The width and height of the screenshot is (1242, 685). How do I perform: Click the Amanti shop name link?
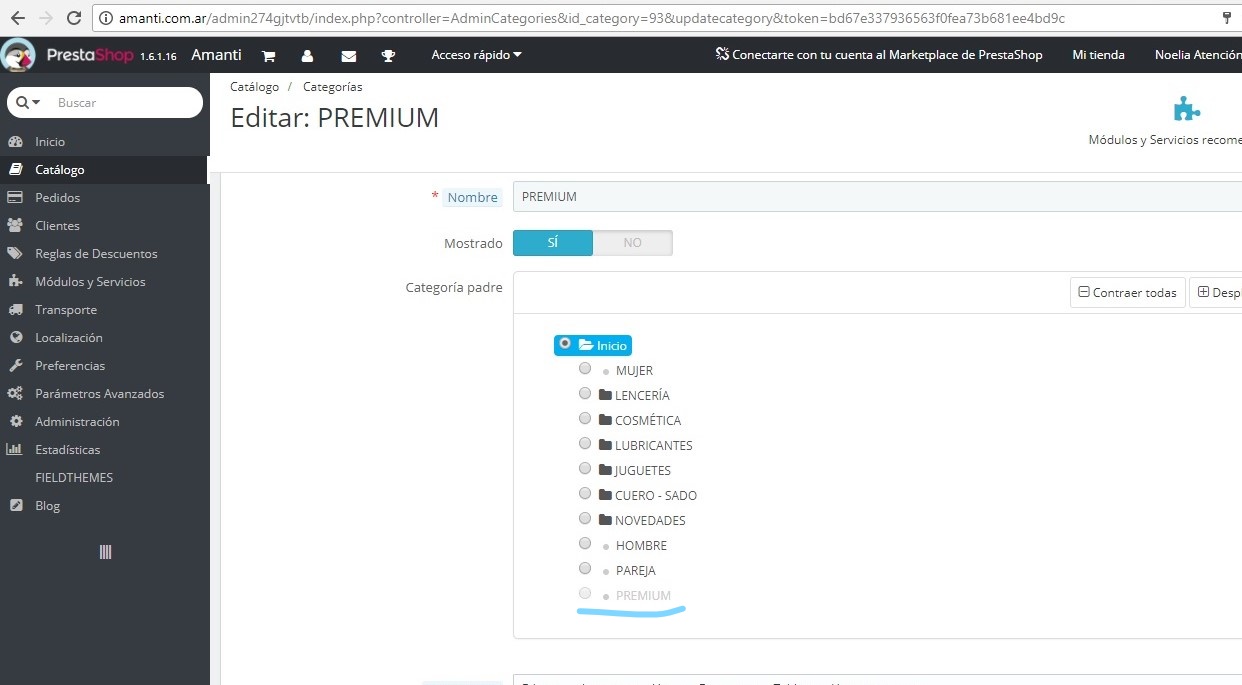coord(216,55)
